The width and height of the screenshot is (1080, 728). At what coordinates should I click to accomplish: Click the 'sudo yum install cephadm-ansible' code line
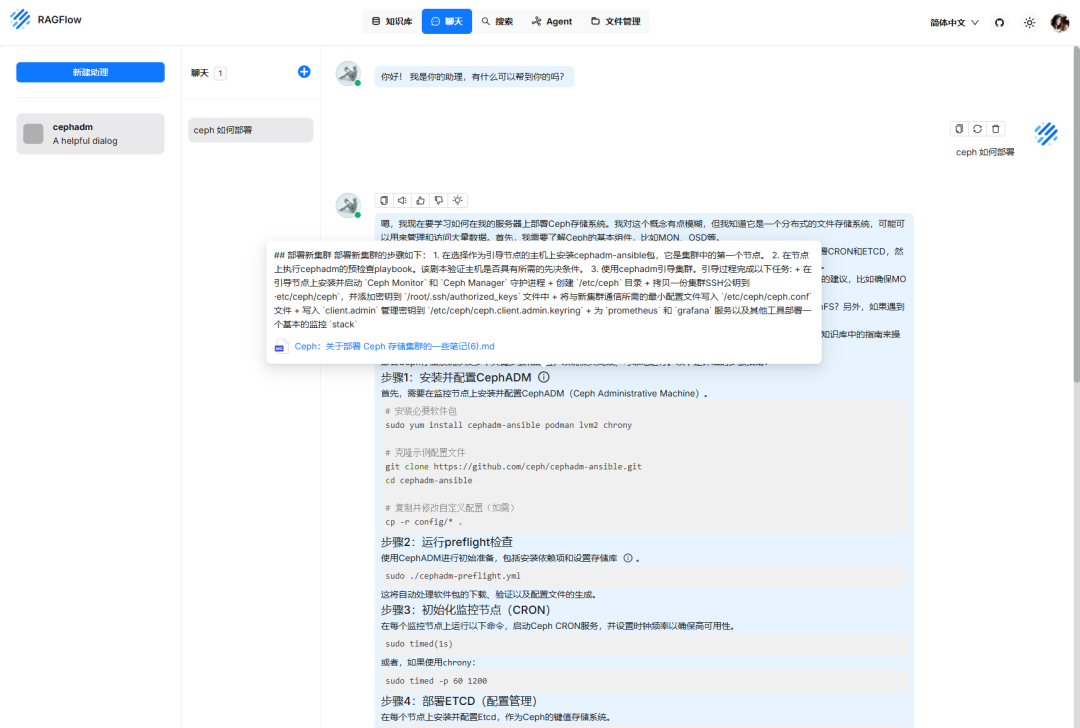click(x=508, y=425)
